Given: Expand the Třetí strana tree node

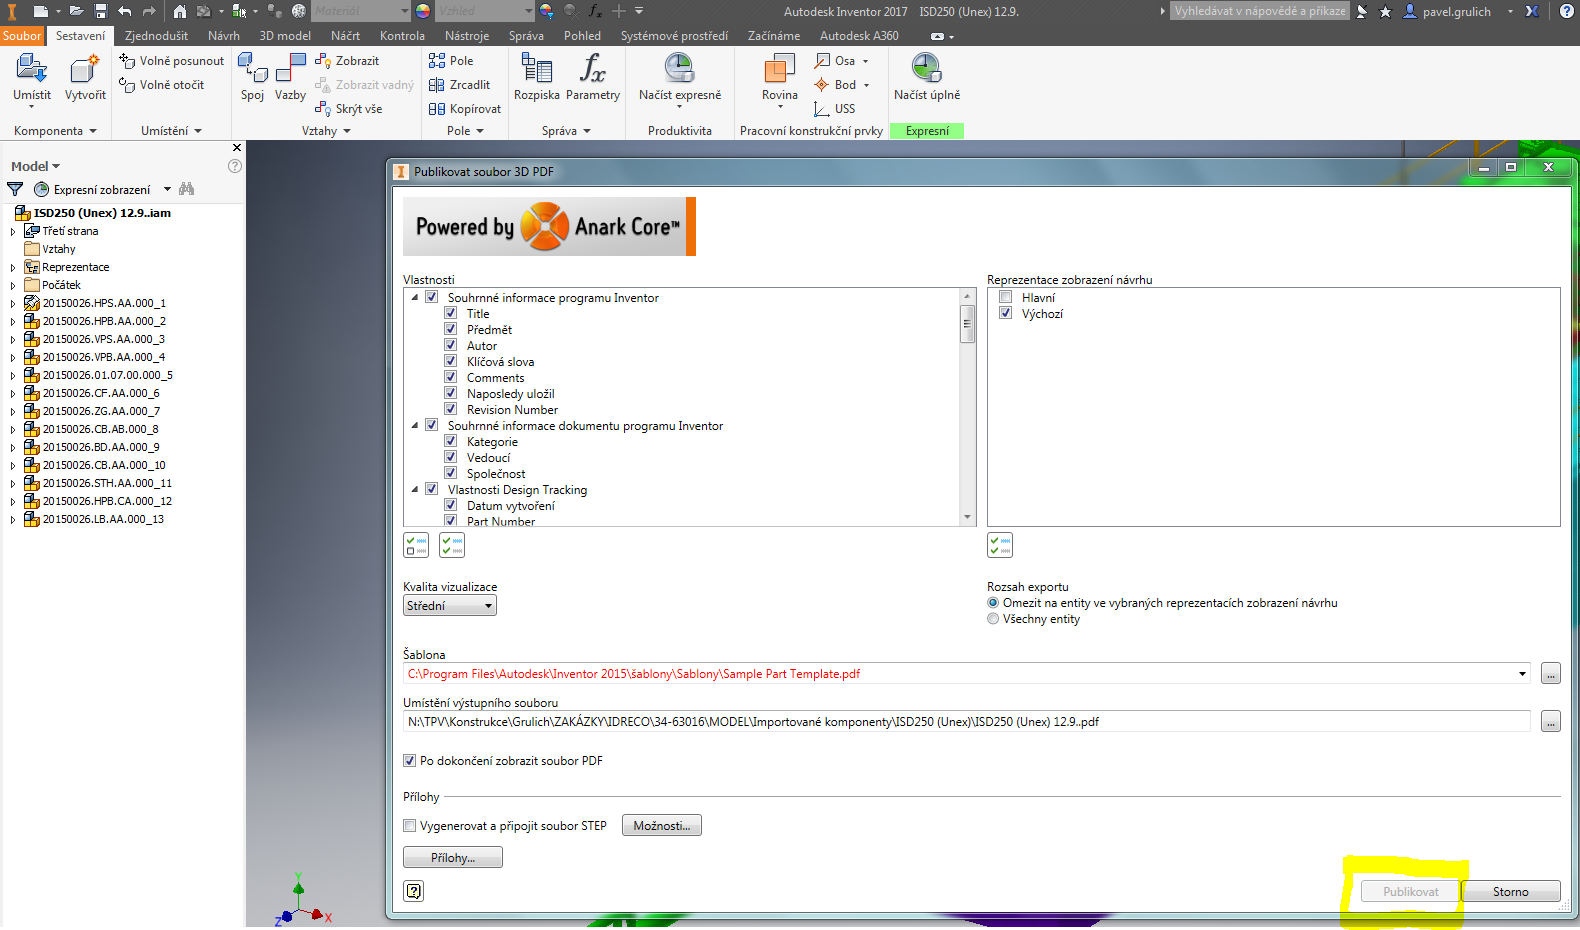Looking at the screenshot, I should pos(13,231).
